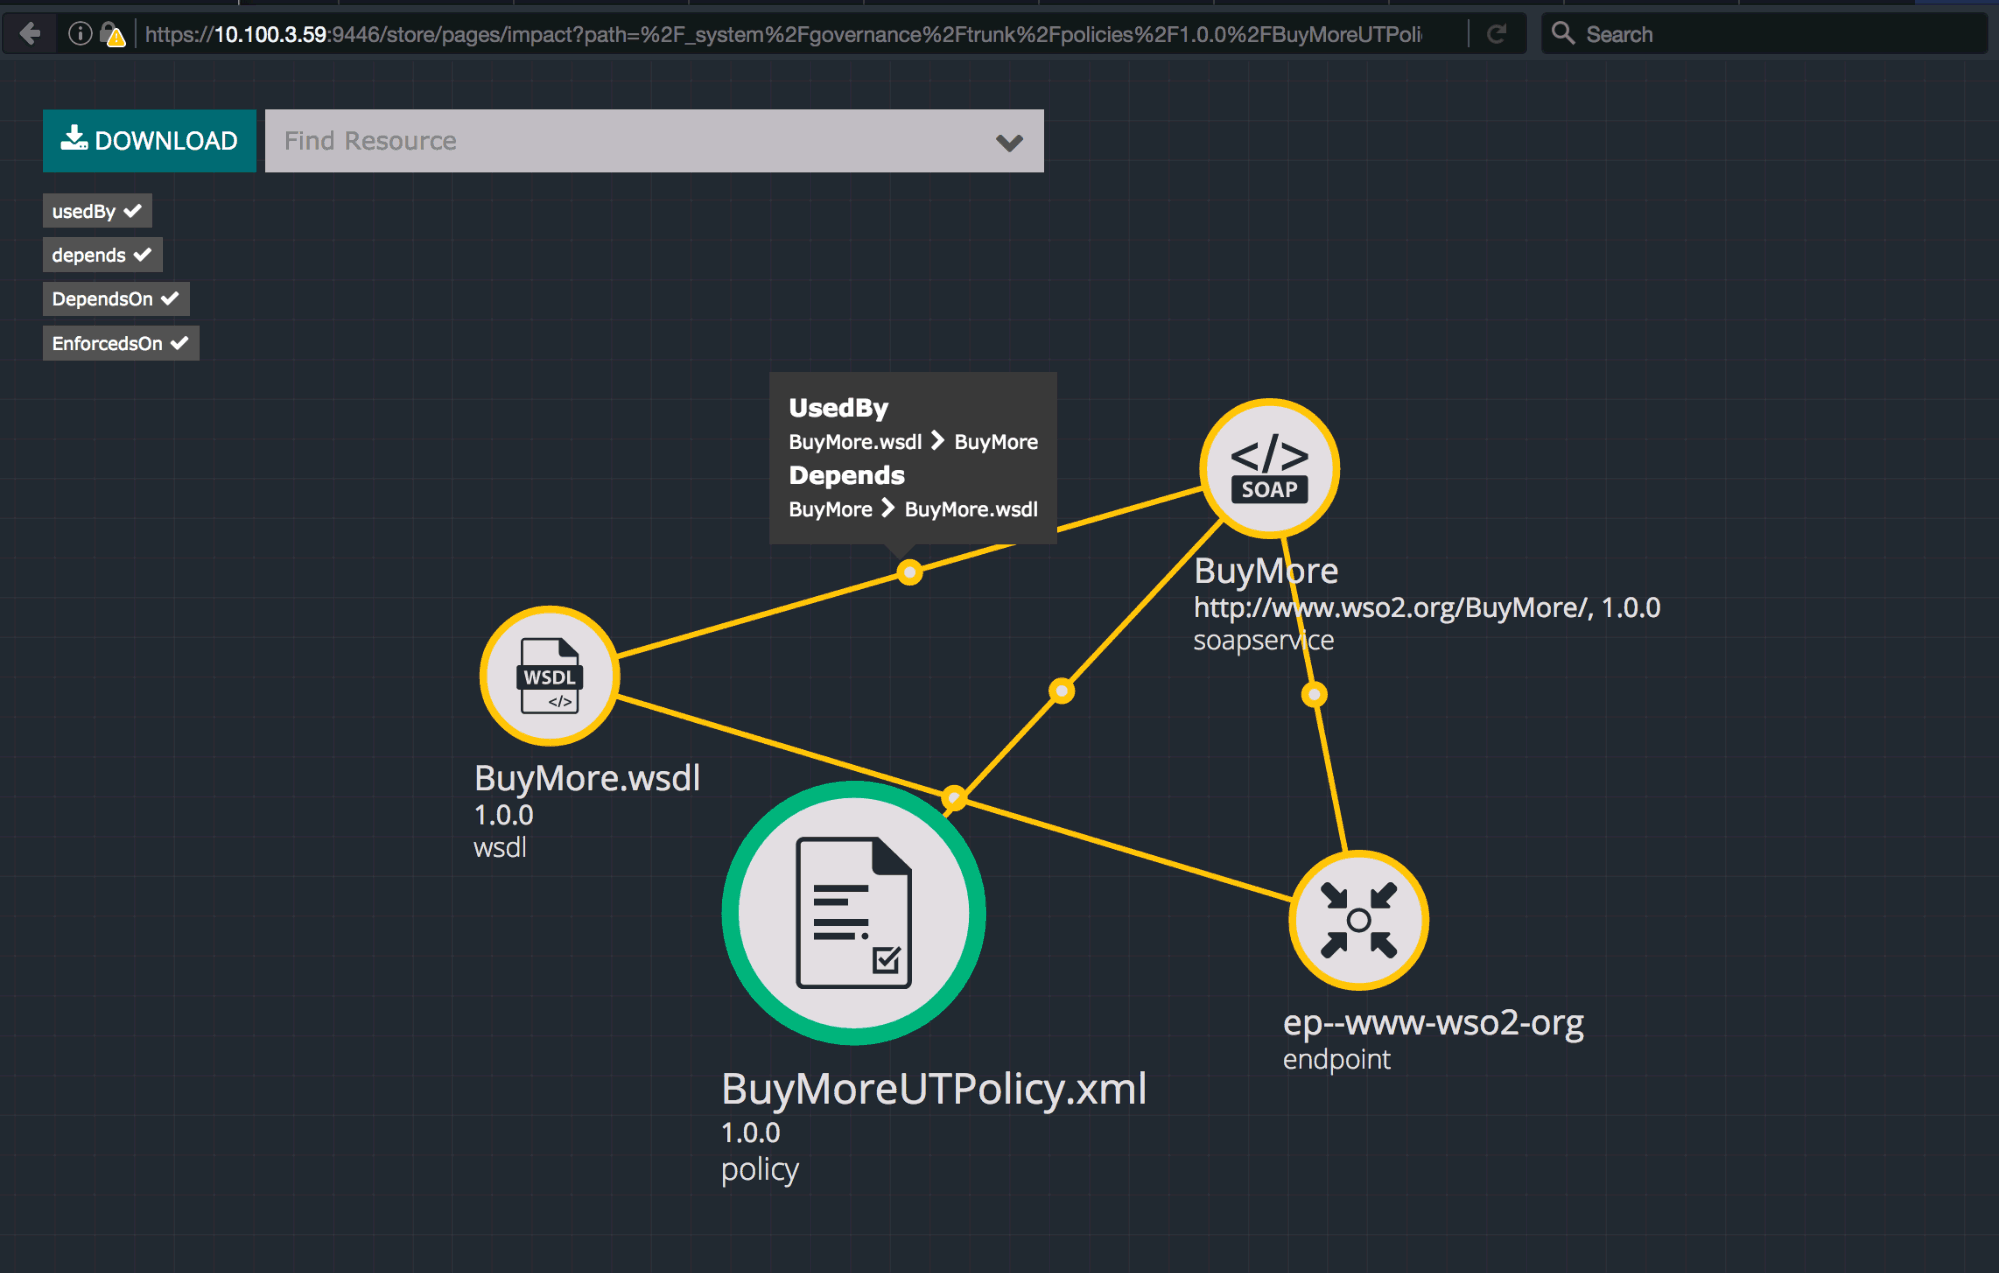Click the BuyMoreUTPolicy.xml label text

click(x=934, y=1089)
